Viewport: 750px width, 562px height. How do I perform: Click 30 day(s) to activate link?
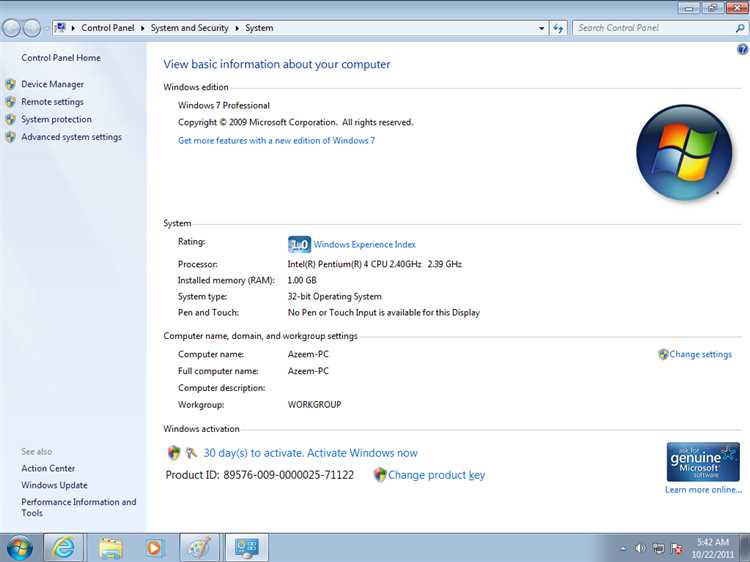click(x=310, y=453)
